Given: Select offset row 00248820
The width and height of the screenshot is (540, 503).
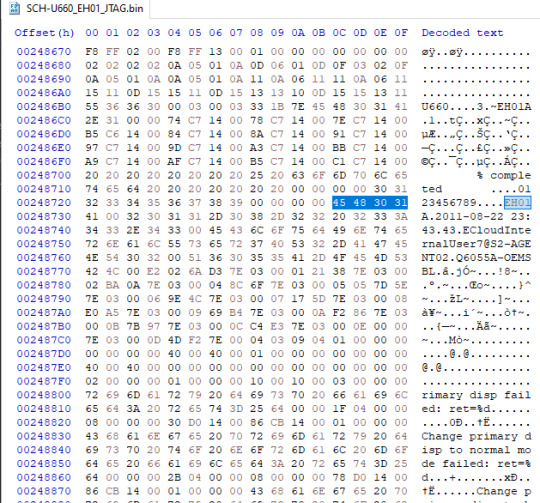Looking at the screenshot, I should click(x=44, y=422).
